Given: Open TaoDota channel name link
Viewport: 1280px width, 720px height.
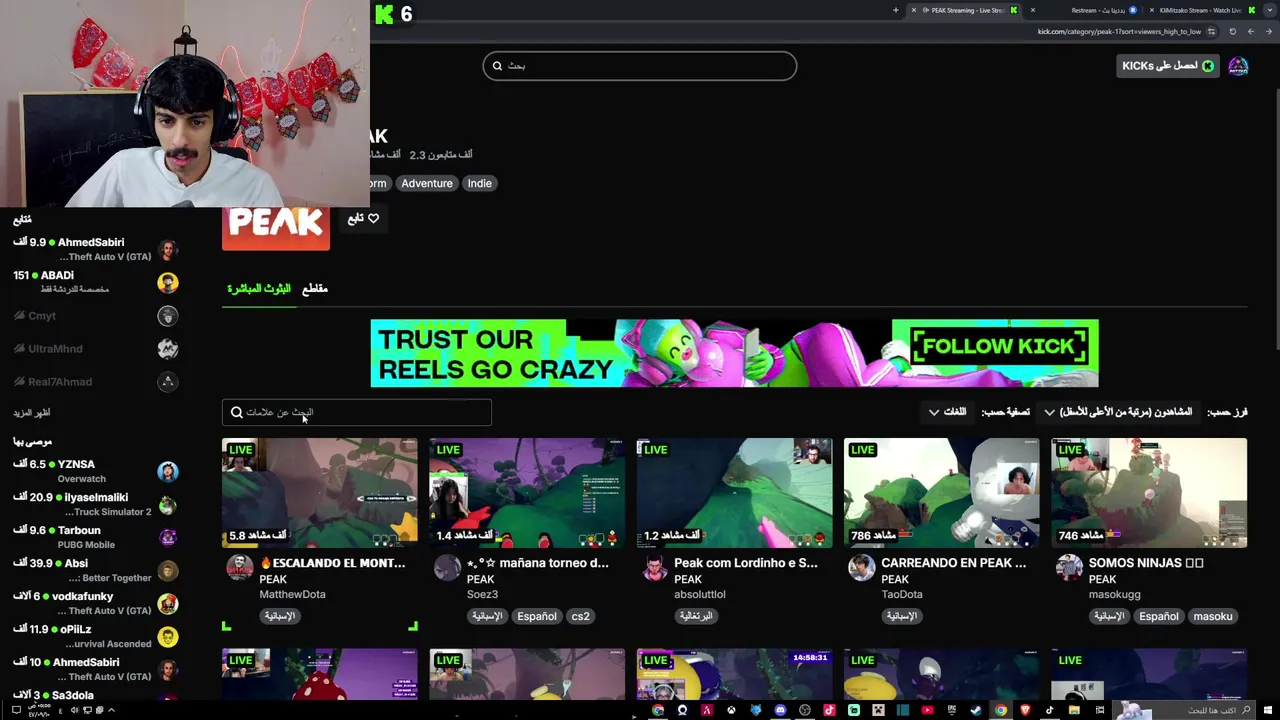Looking at the screenshot, I should tap(902, 594).
